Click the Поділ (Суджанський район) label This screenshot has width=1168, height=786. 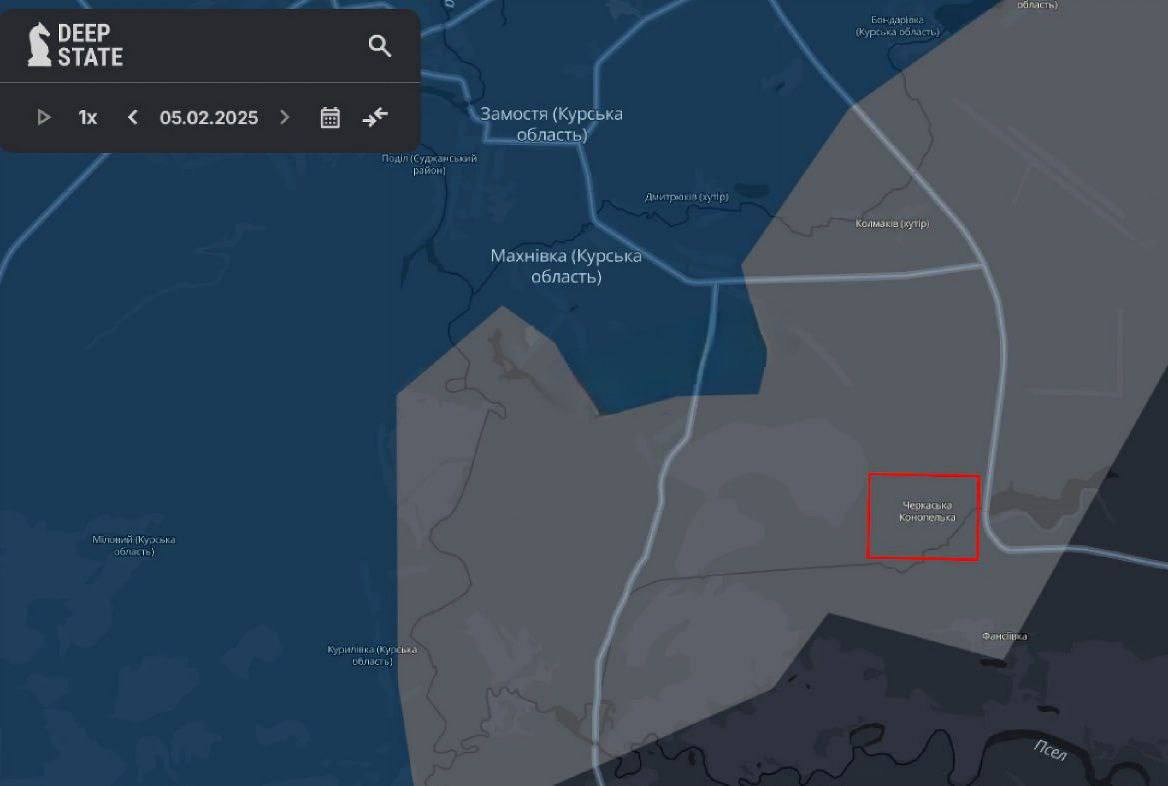tap(429, 164)
